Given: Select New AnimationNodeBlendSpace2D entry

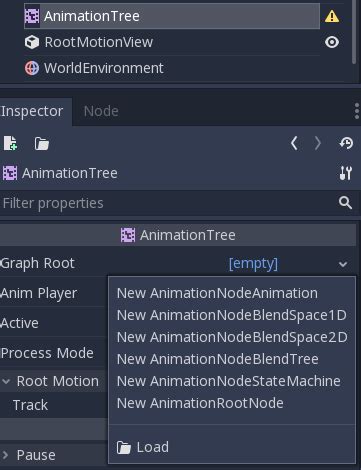Looking at the screenshot, I should click(232, 337).
